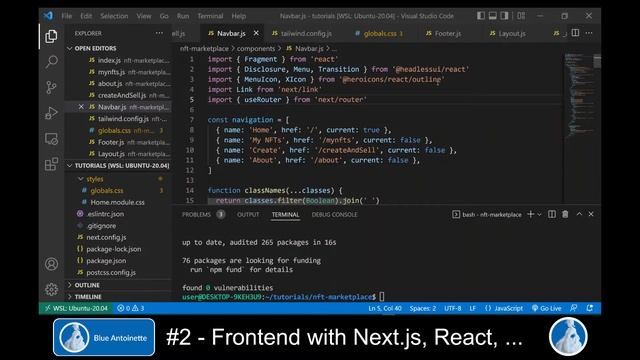Open Home.module.css in file tree
The height and width of the screenshot is (360, 640).
pos(118,202)
